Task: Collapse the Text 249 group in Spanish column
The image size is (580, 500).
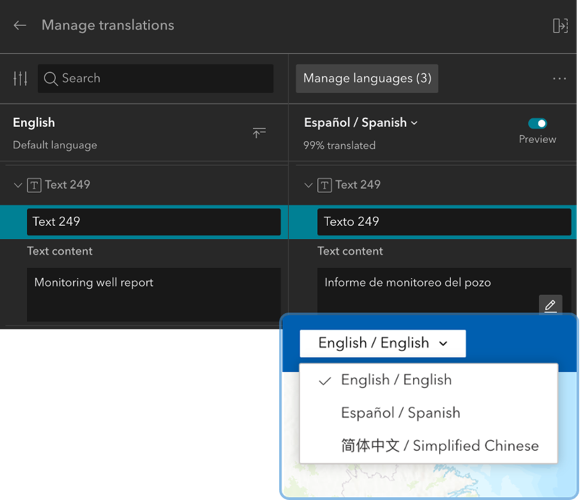Action: pos(308,185)
